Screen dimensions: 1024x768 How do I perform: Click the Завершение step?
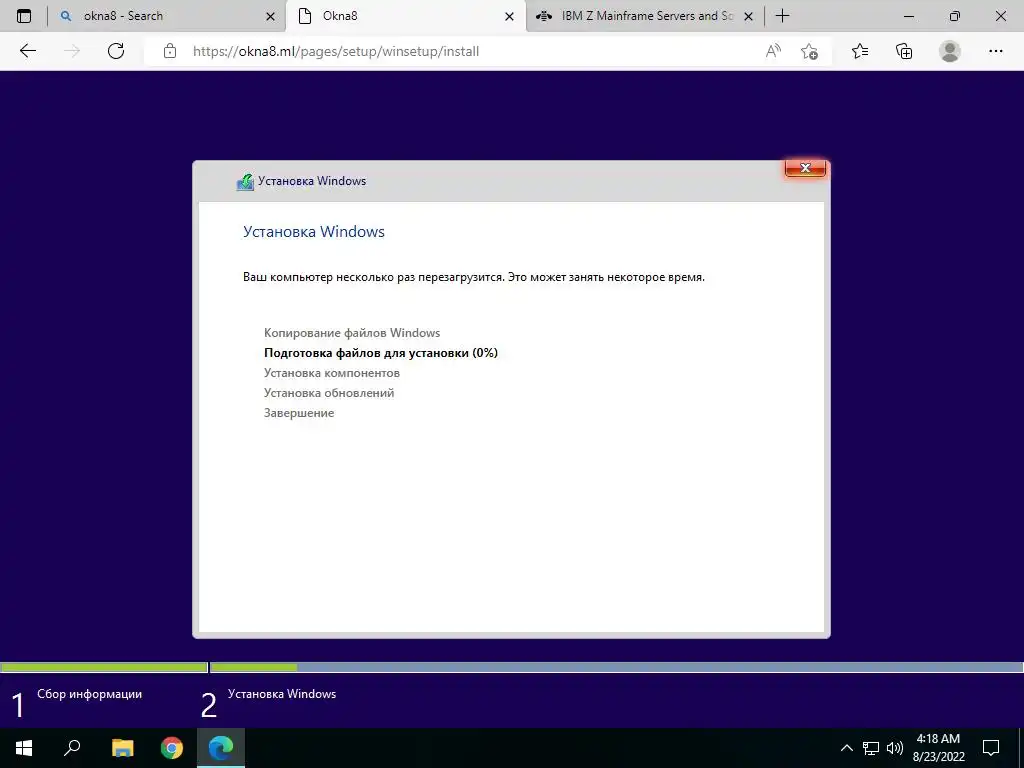click(299, 413)
